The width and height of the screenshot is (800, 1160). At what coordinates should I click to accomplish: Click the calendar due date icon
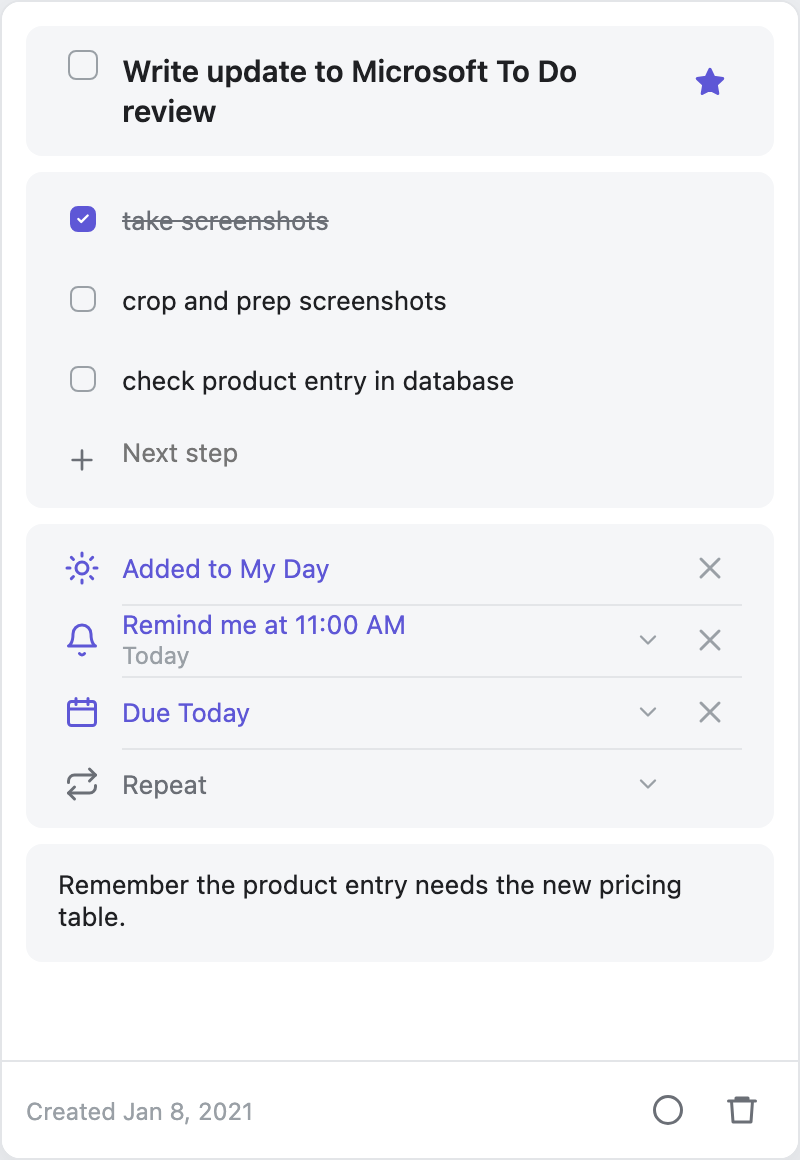point(82,712)
